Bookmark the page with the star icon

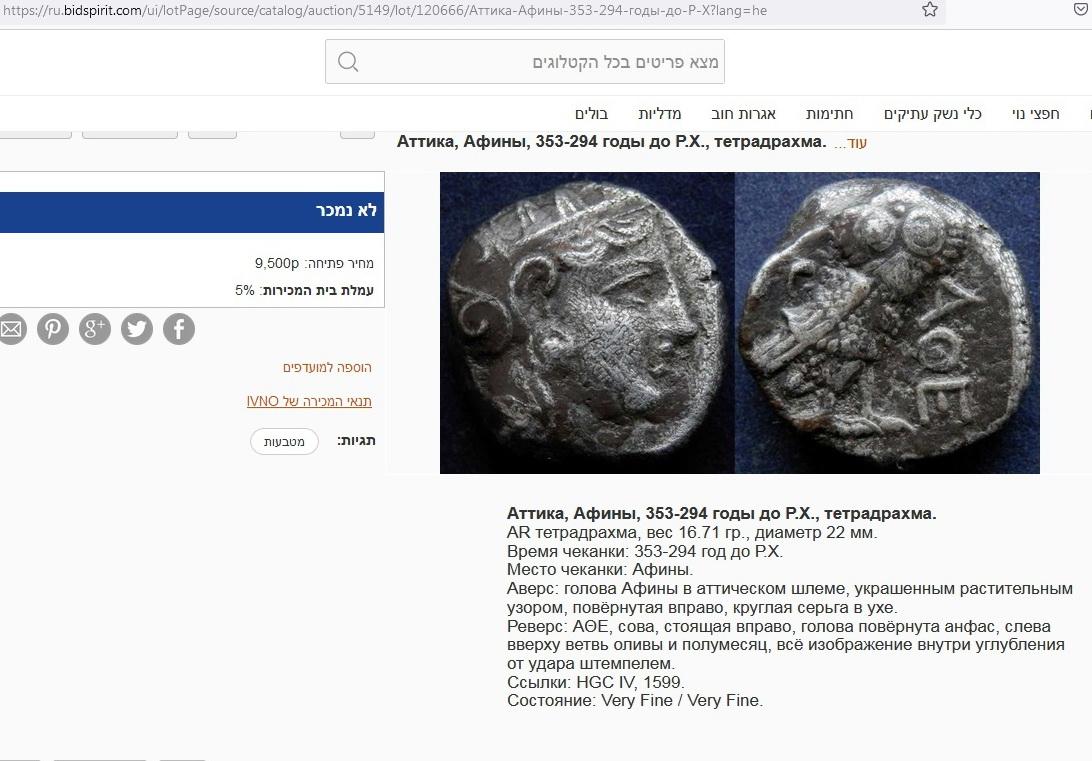tap(930, 10)
